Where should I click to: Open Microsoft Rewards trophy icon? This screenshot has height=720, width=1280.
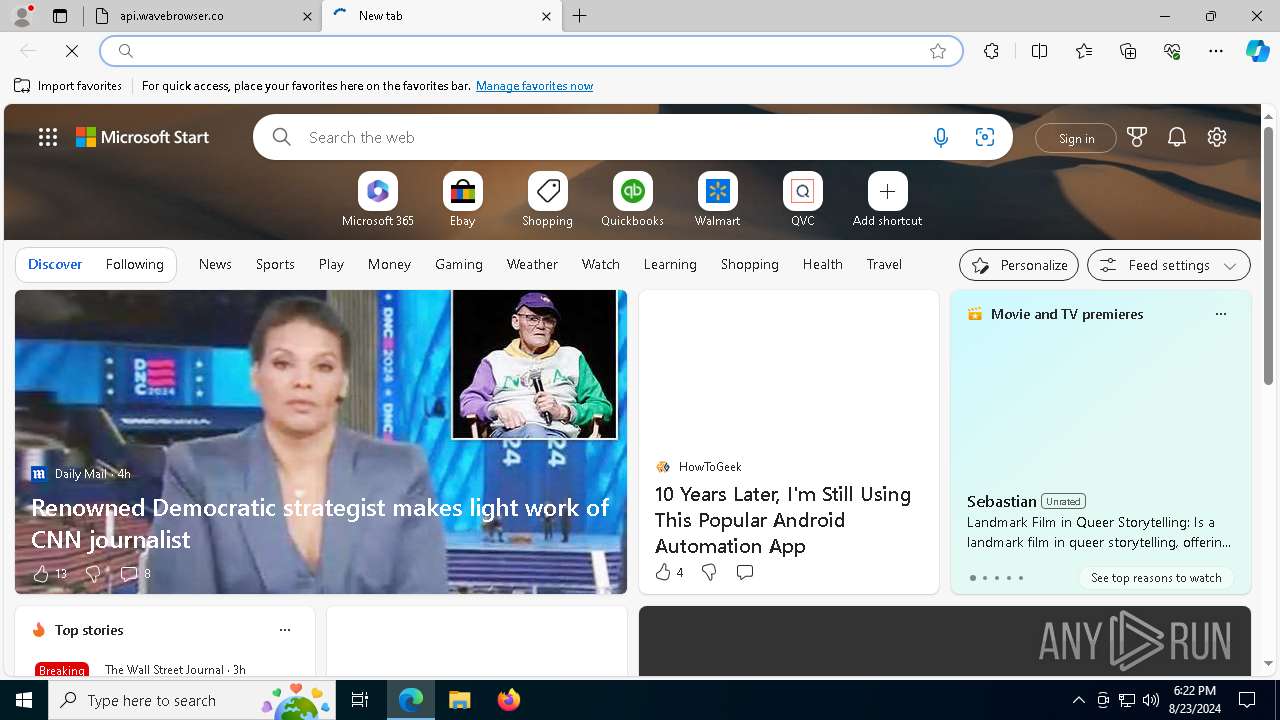pos(1137,138)
